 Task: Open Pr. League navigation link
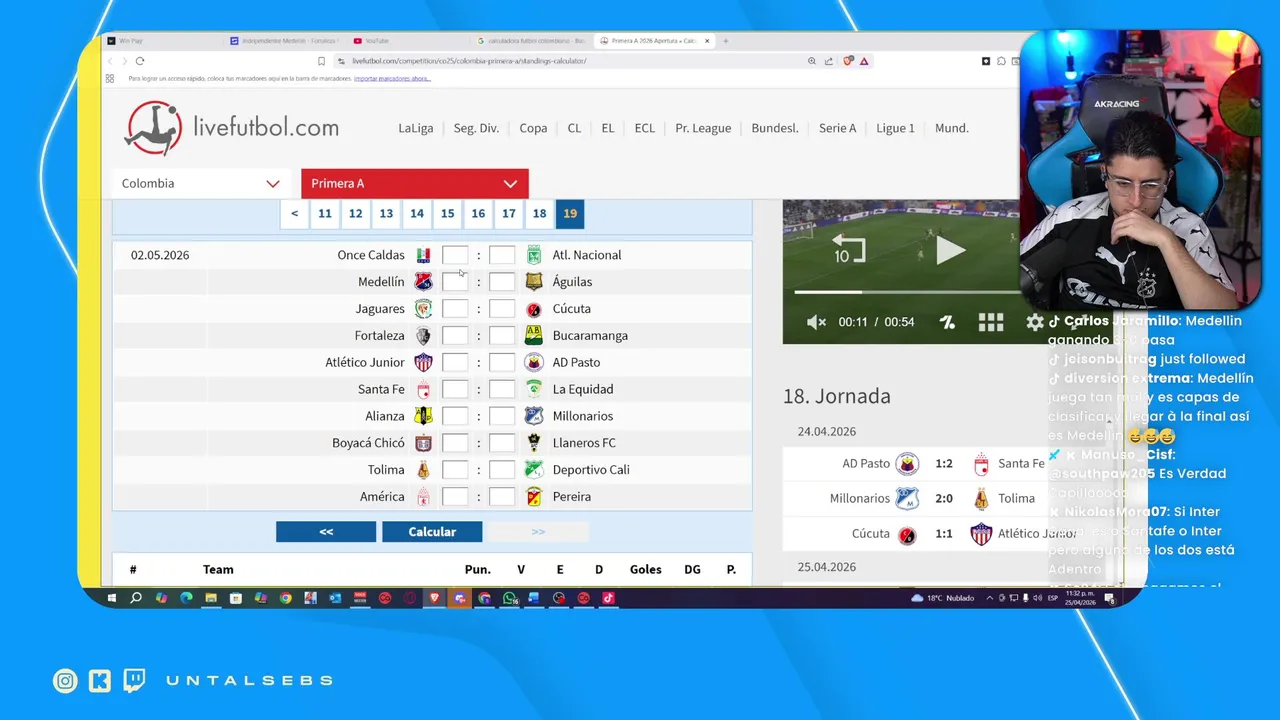click(x=703, y=128)
